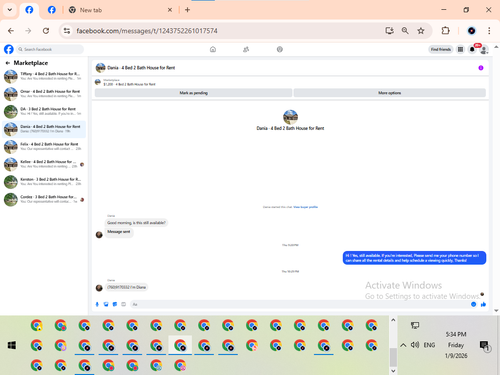Open Kerston's 3 Bed 2 Bath conversation
This screenshot has width=500, height=375.
point(44,182)
